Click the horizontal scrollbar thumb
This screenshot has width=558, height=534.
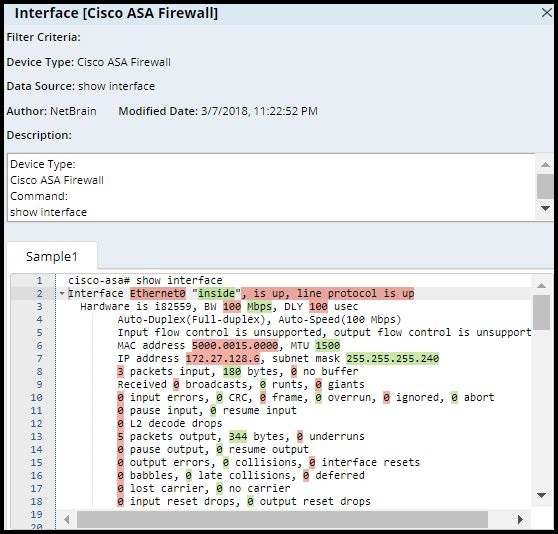click(282, 519)
